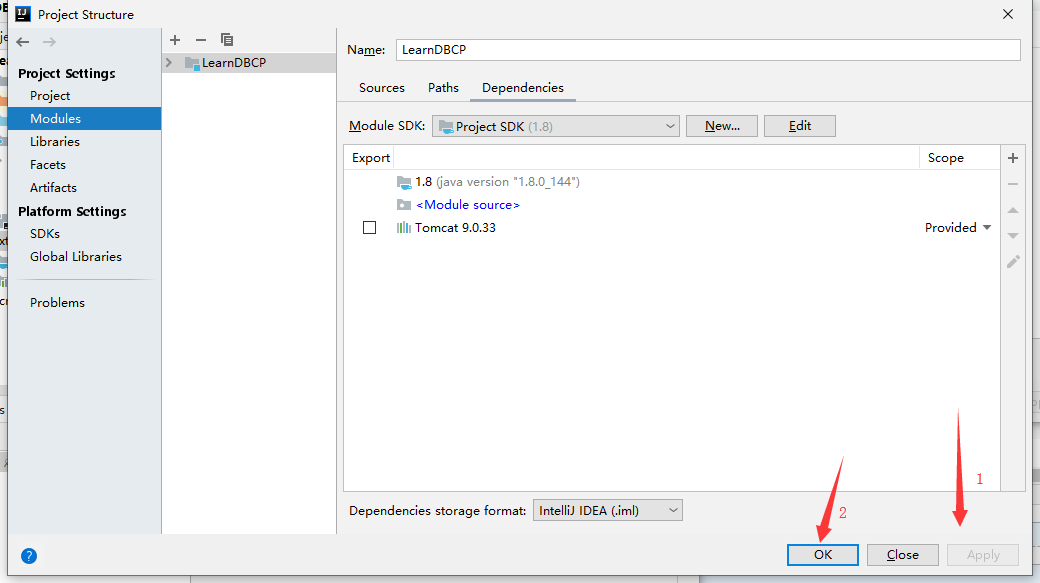Expand the LearnDBCP module tree node
The image size is (1040, 583).
point(169,62)
